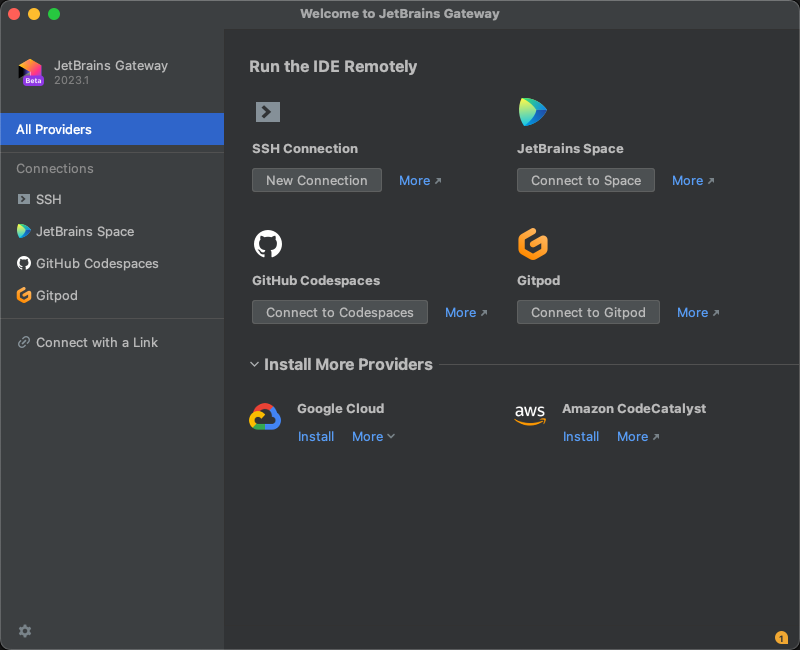Click the Connect to Space button
Image resolution: width=800 pixels, height=650 pixels.
[x=586, y=180]
